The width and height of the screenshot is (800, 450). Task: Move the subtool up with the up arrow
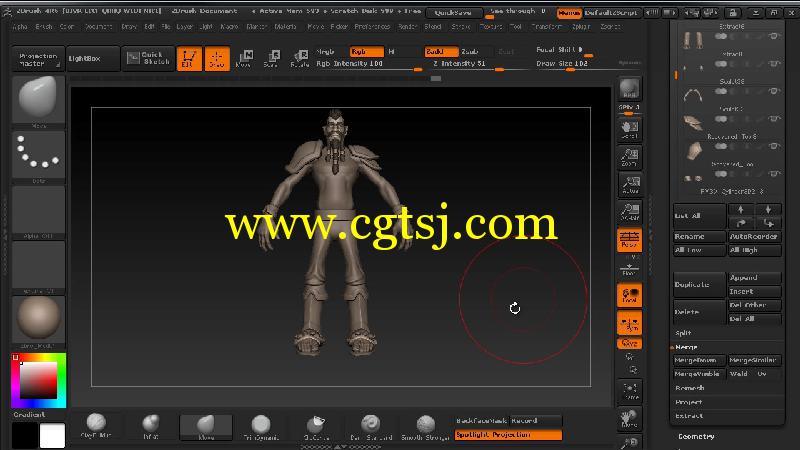[x=740, y=209]
